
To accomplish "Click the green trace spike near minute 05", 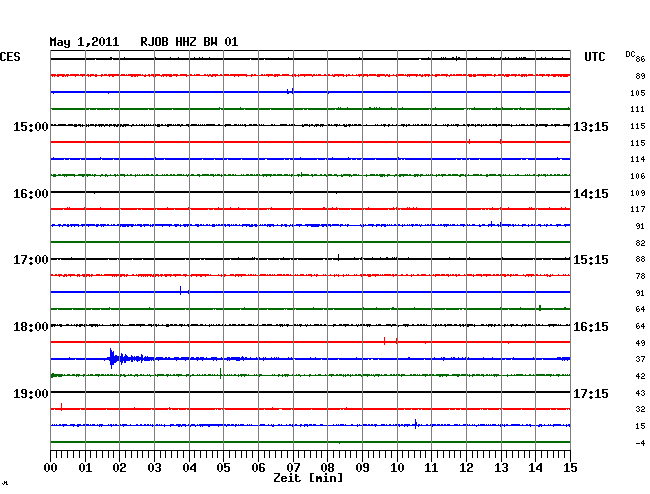I will [221, 373].
